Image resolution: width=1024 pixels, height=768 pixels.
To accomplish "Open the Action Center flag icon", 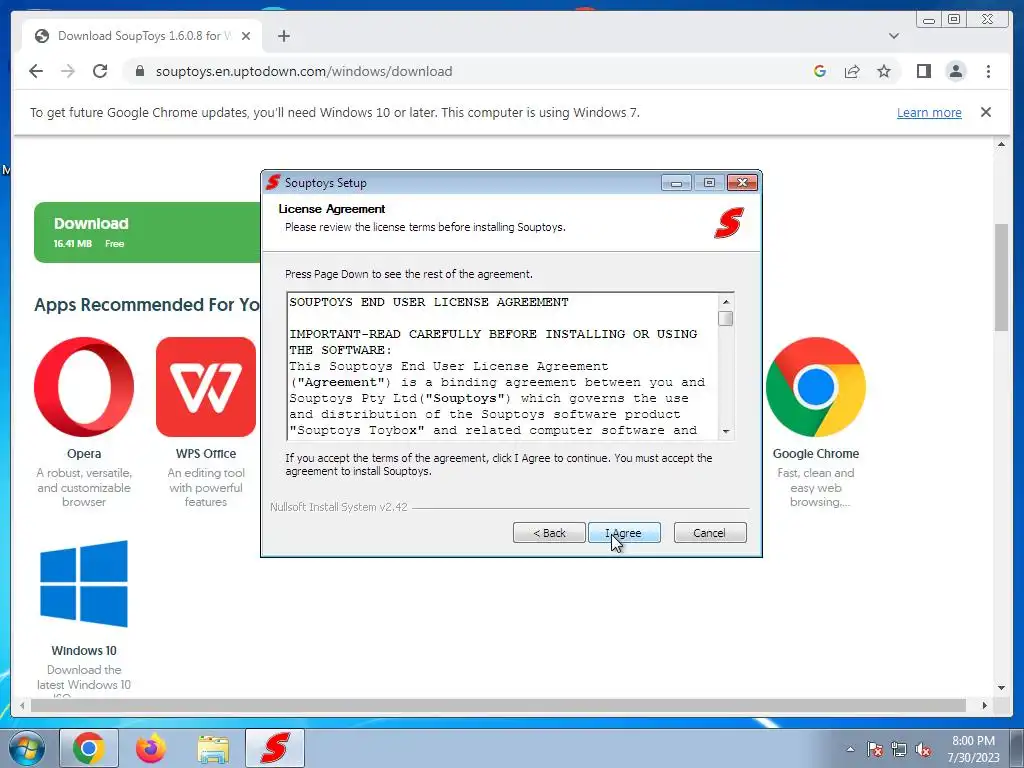I will (875, 749).
